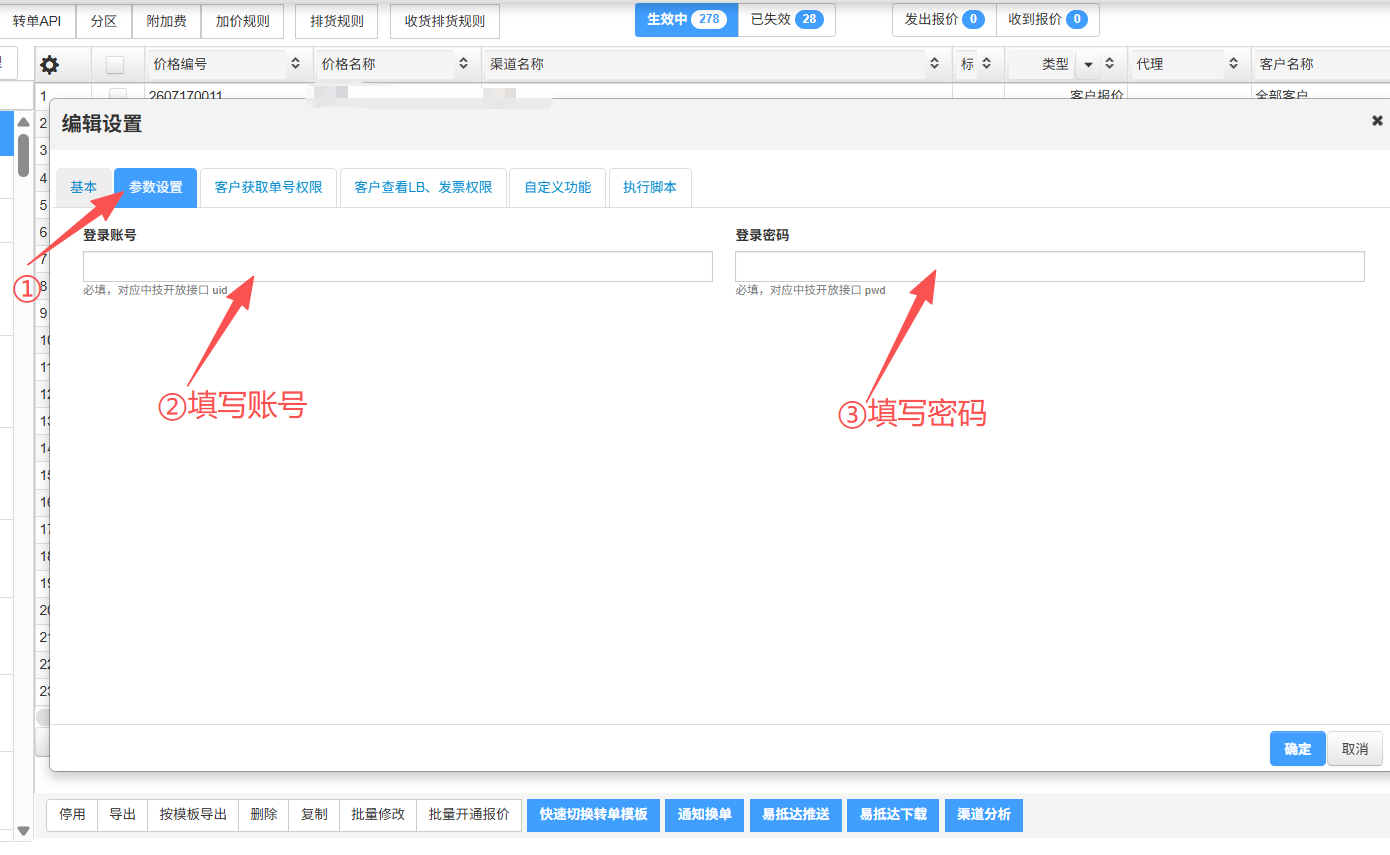Tick the select-all checkbox in table header

click(x=115, y=65)
